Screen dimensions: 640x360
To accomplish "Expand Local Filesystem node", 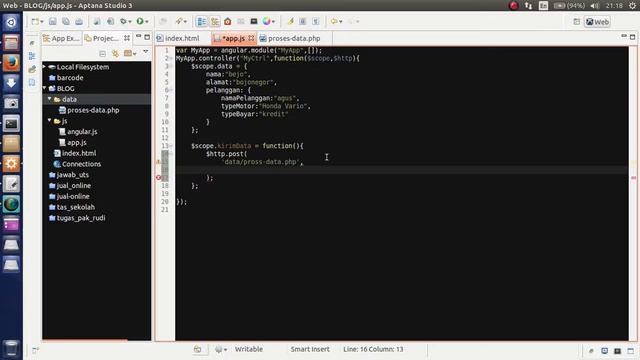I will (44, 67).
